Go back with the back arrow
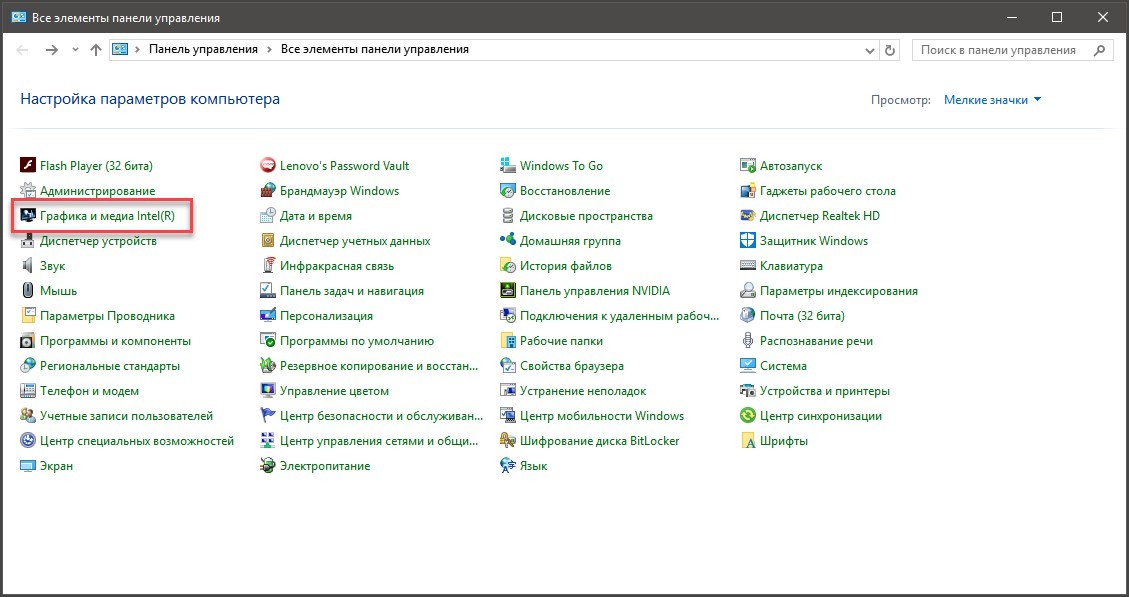The image size is (1129, 597). point(22,50)
